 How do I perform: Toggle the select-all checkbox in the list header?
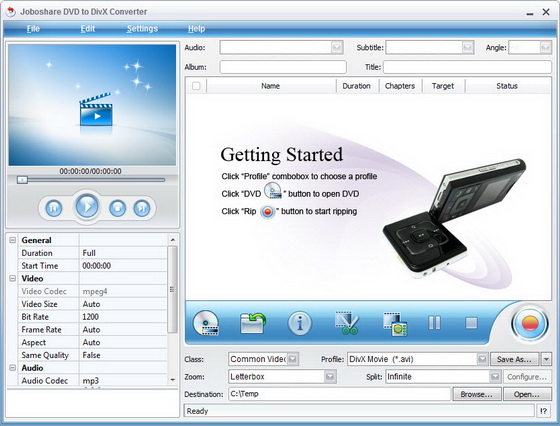pos(196,86)
